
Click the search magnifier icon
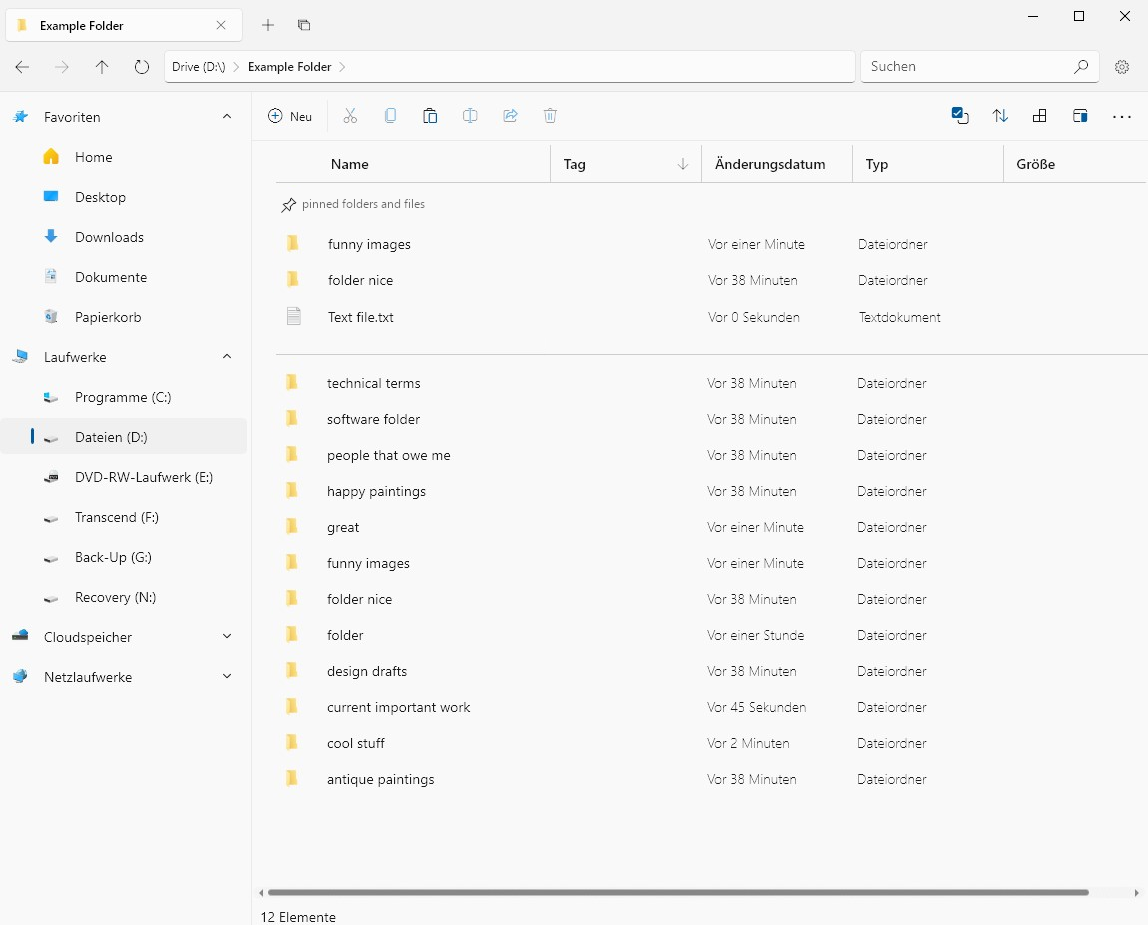pyautogui.click(x=1081, y=67)
